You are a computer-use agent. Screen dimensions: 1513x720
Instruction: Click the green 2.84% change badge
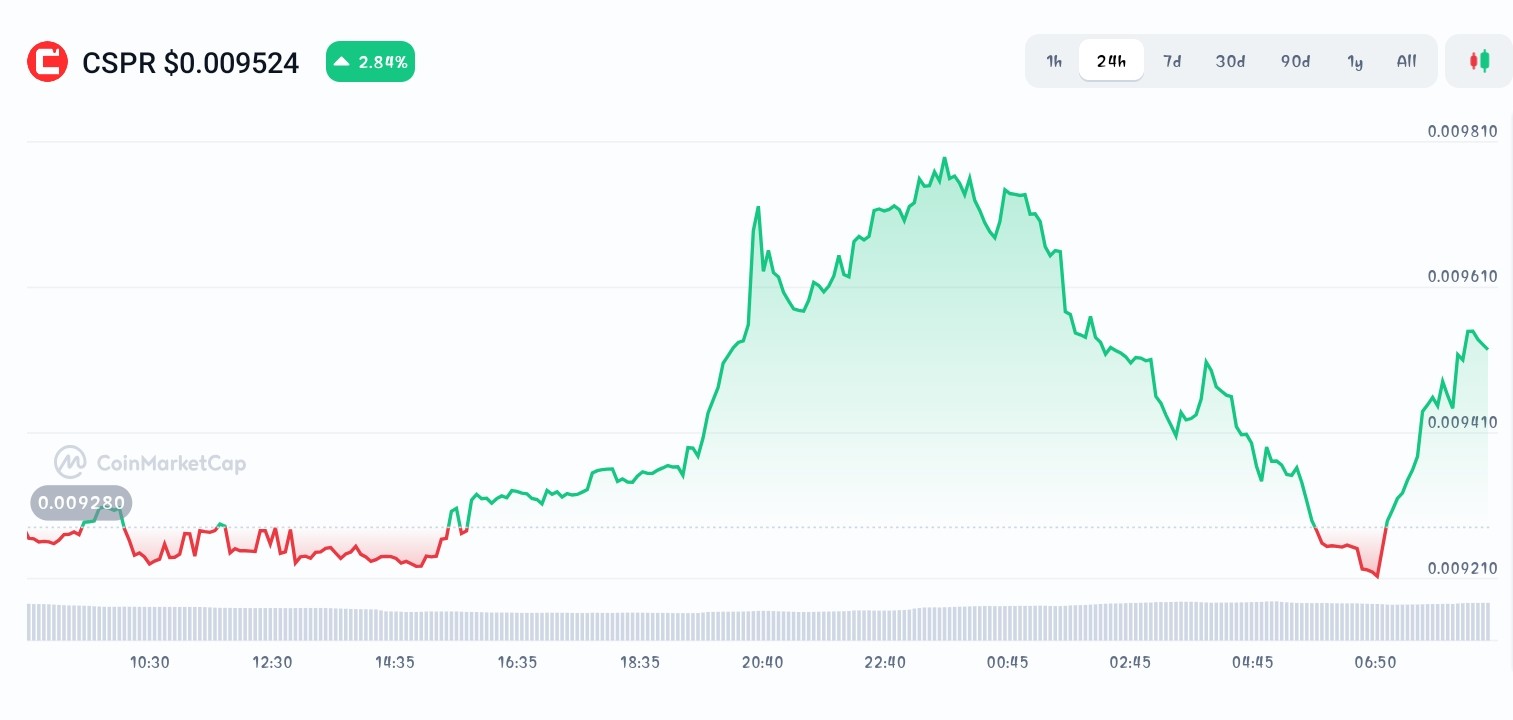pos(370,62)
